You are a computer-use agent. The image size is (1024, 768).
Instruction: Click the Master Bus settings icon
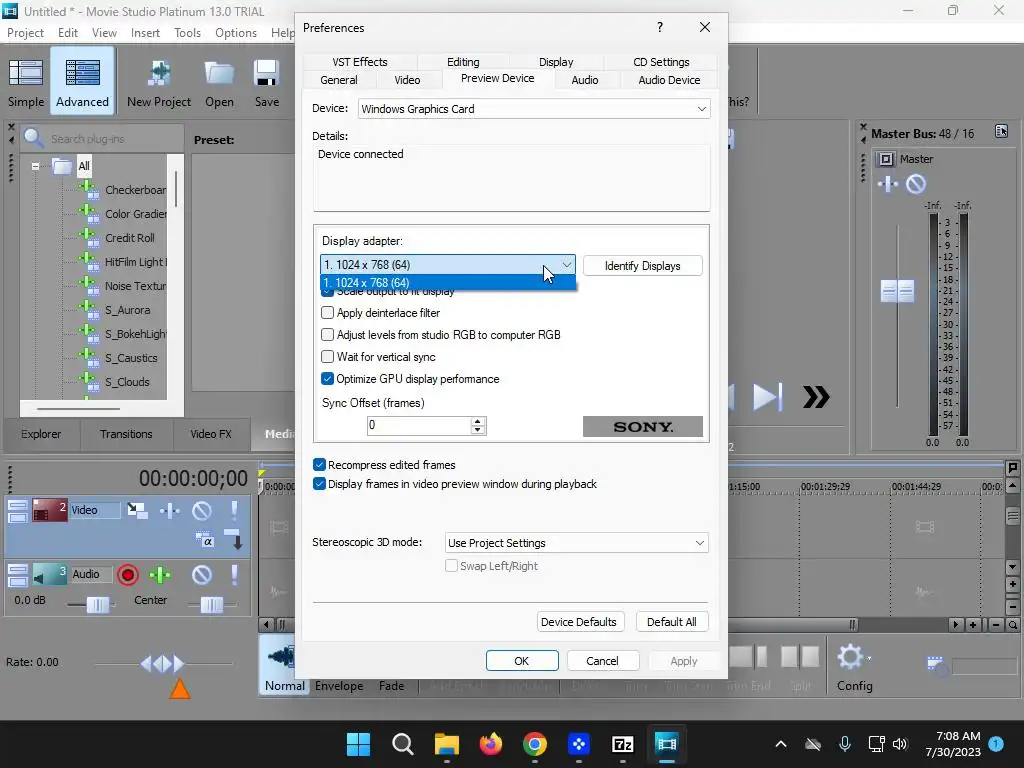pyautogui.click(x=1001, y=131)
